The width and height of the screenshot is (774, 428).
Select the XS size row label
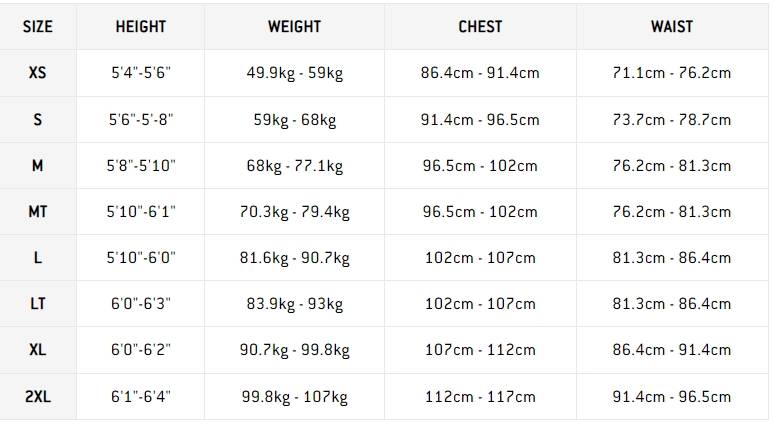[x=38, y=73]
